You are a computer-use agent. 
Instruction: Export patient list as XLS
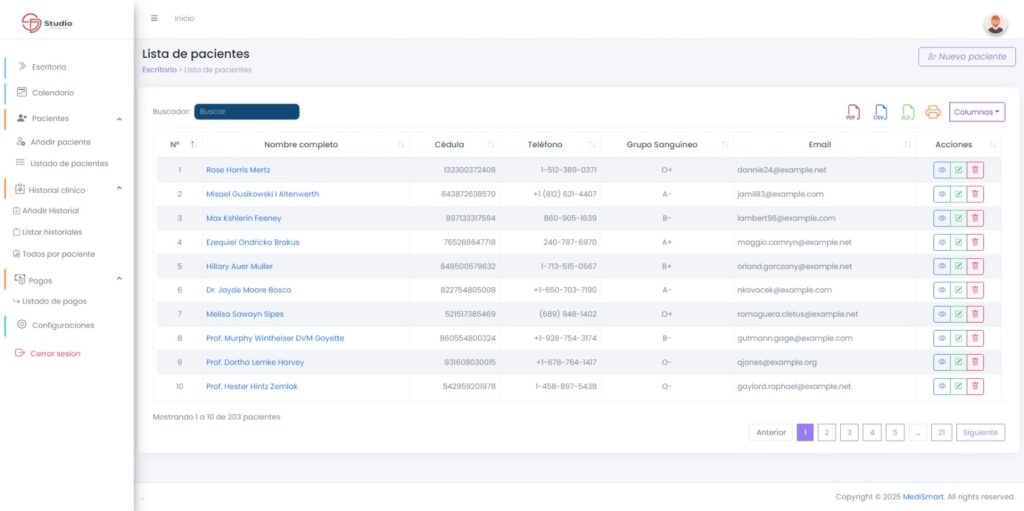pyautogui.click(x=907, y=112)
